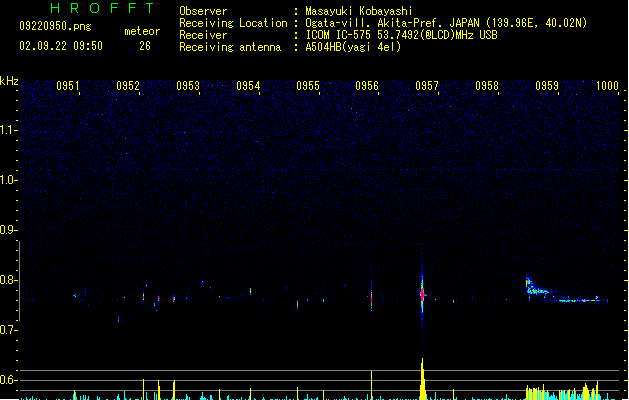Viewport: 629px width, 400px height.
Task: Click the 0959 time marker
Action: [547, 86]
